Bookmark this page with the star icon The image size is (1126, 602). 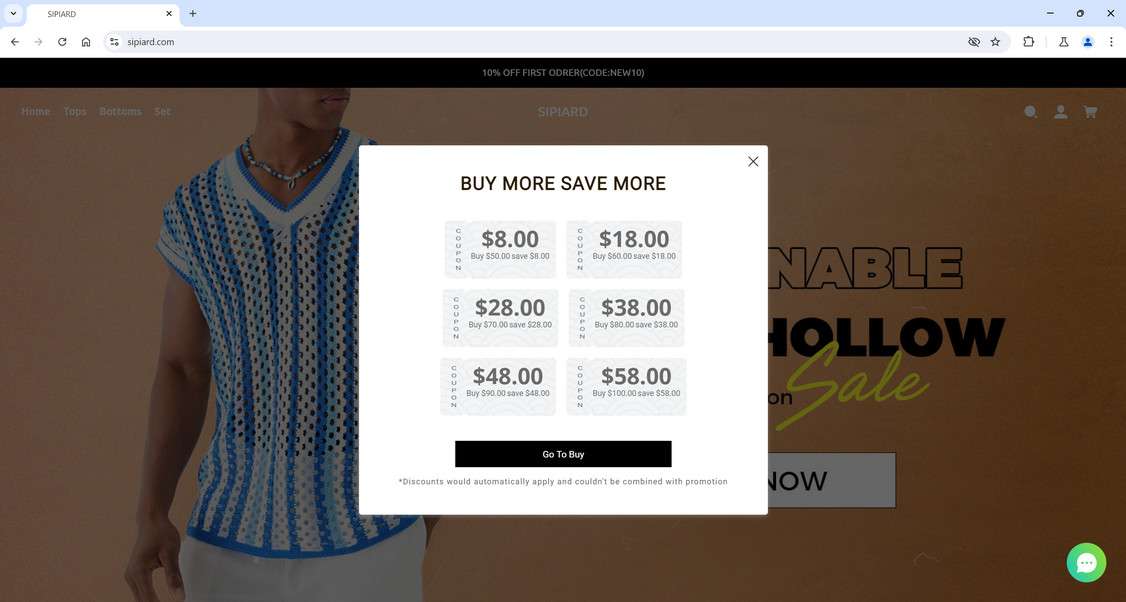click(995, 42)
